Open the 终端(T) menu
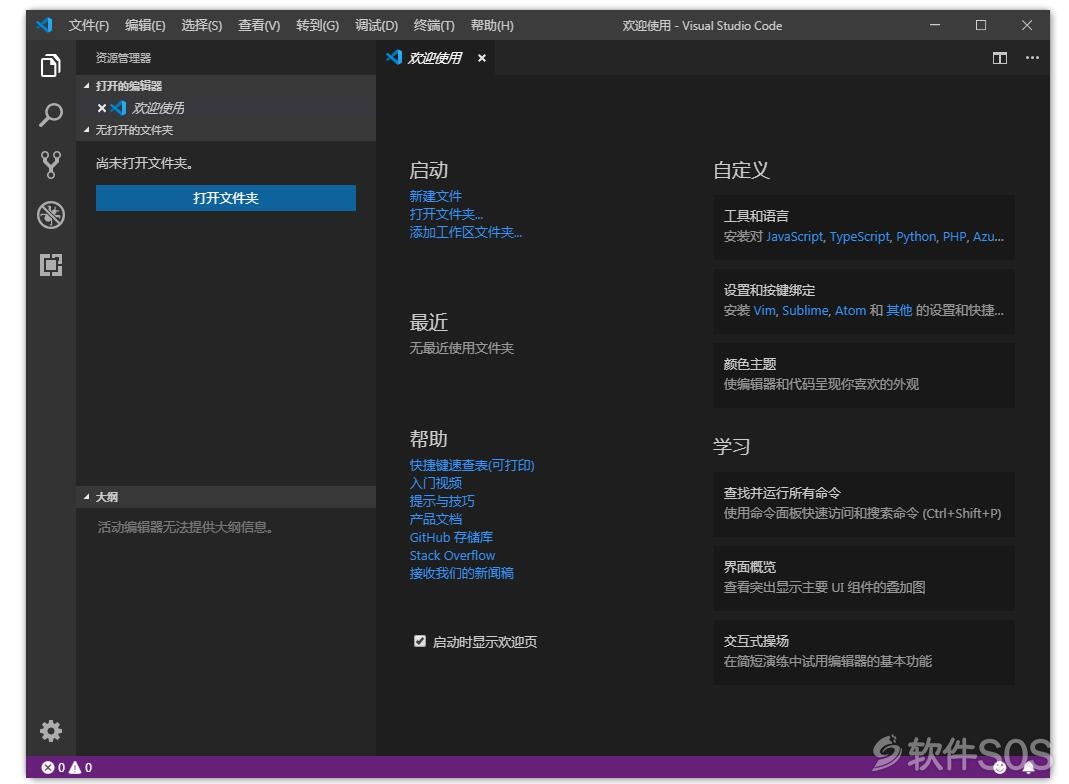 click(434, 25)
